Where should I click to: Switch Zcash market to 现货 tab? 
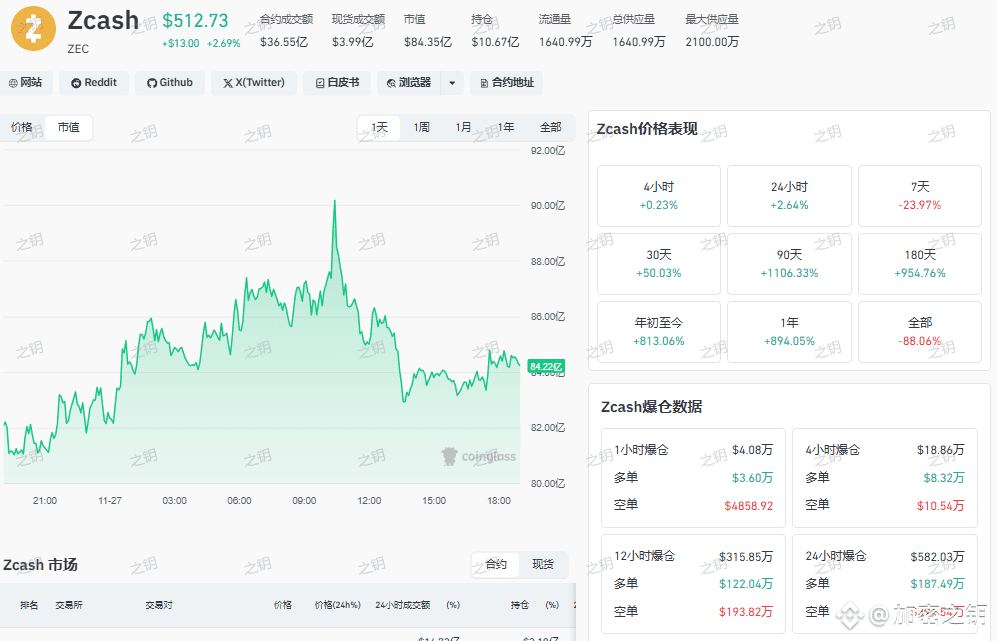click(x=542, y=564)
